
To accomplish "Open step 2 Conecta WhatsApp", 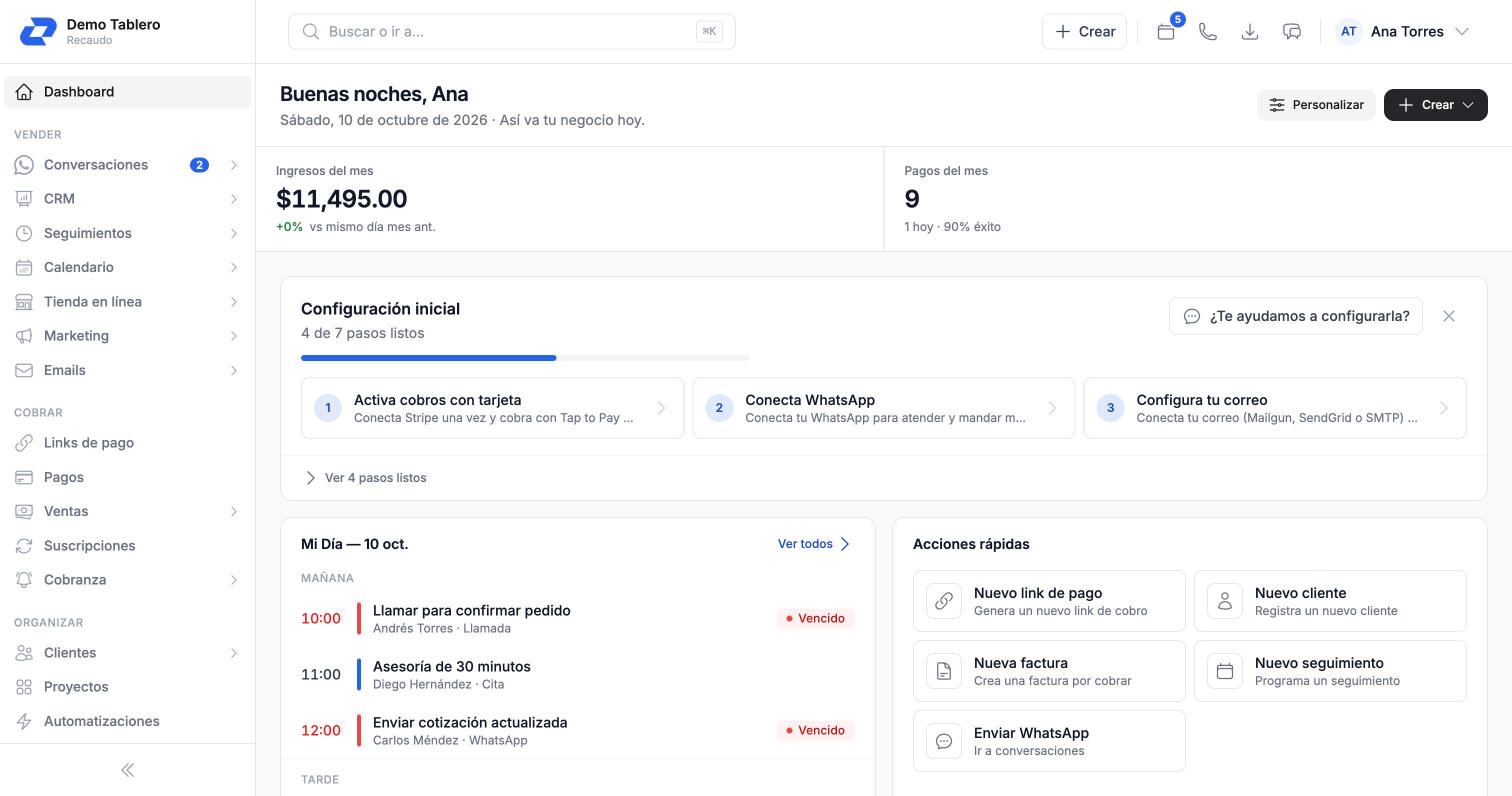I will (883, 408).
